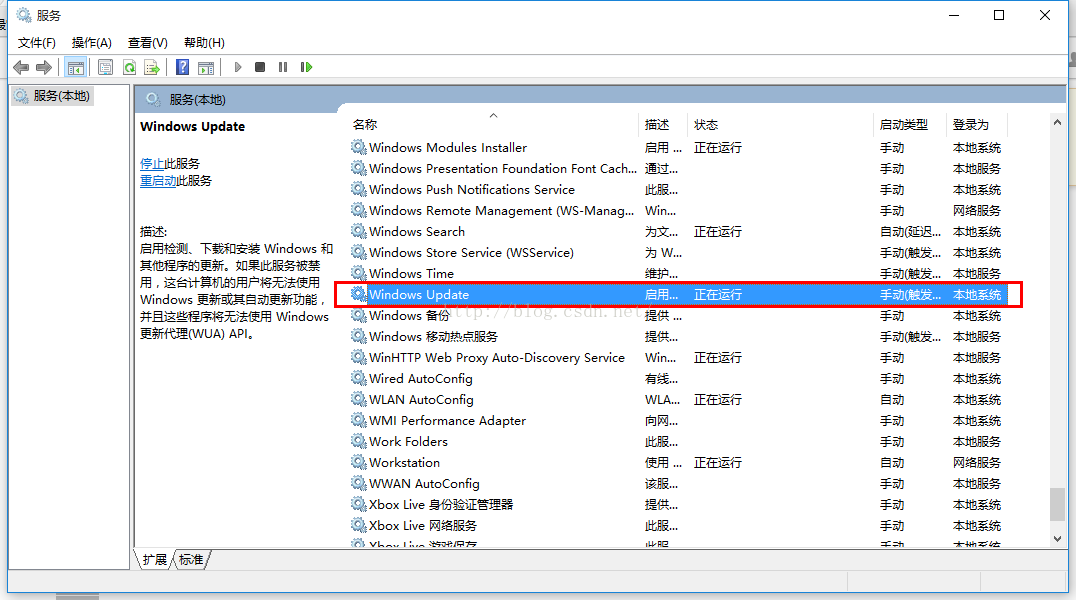Click the gear icon of Windows Search
The height and width of the screenshot is (600, 1076).
tap(358, 231)
